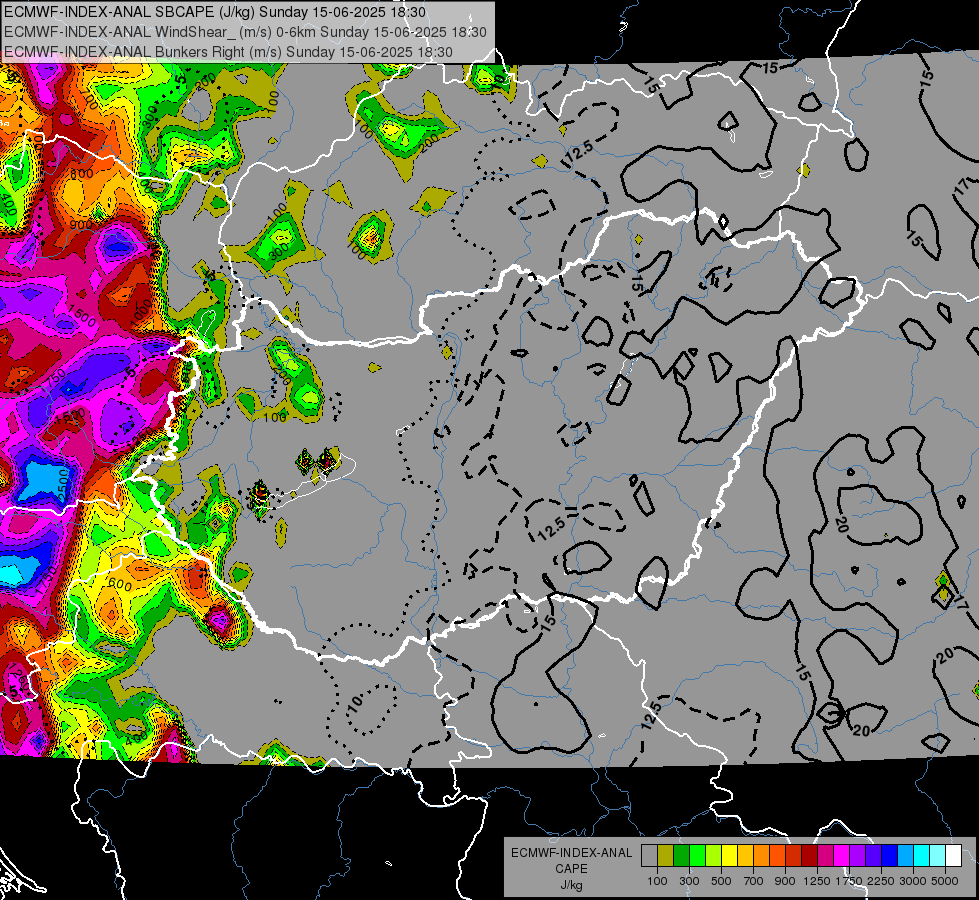
Task: Click the crimson-pink swatch right of the 1250 tick
Action: (826, 856)
